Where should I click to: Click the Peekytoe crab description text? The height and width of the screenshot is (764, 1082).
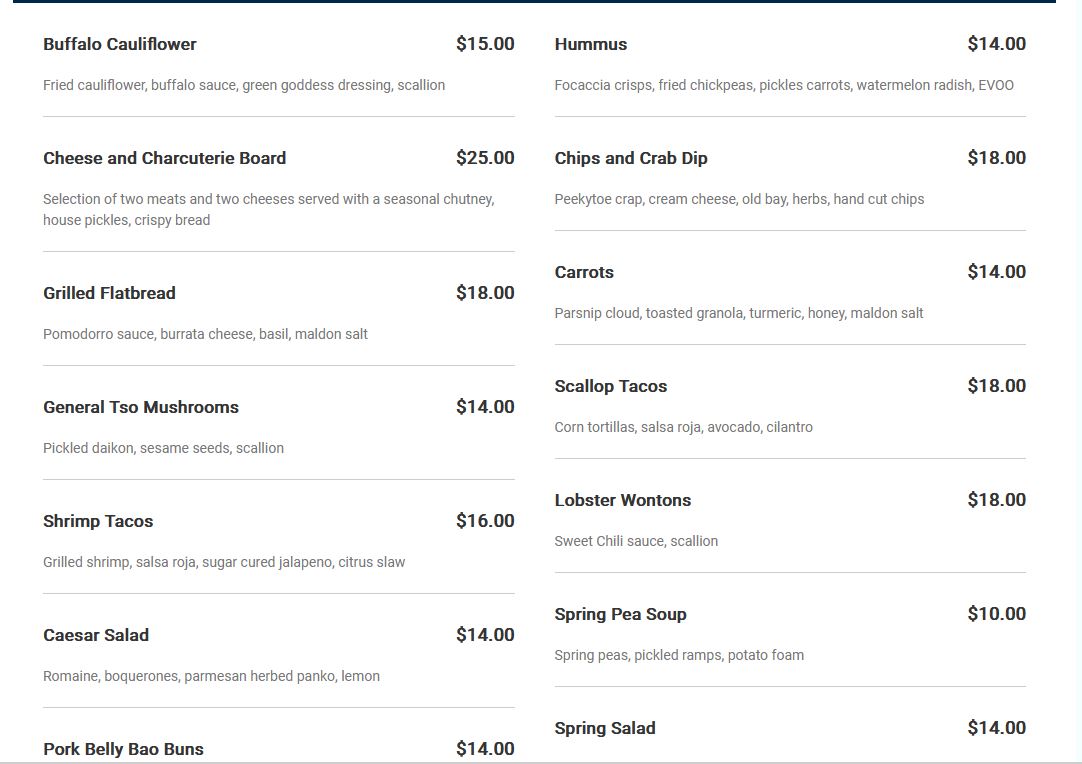coord(739,199)
